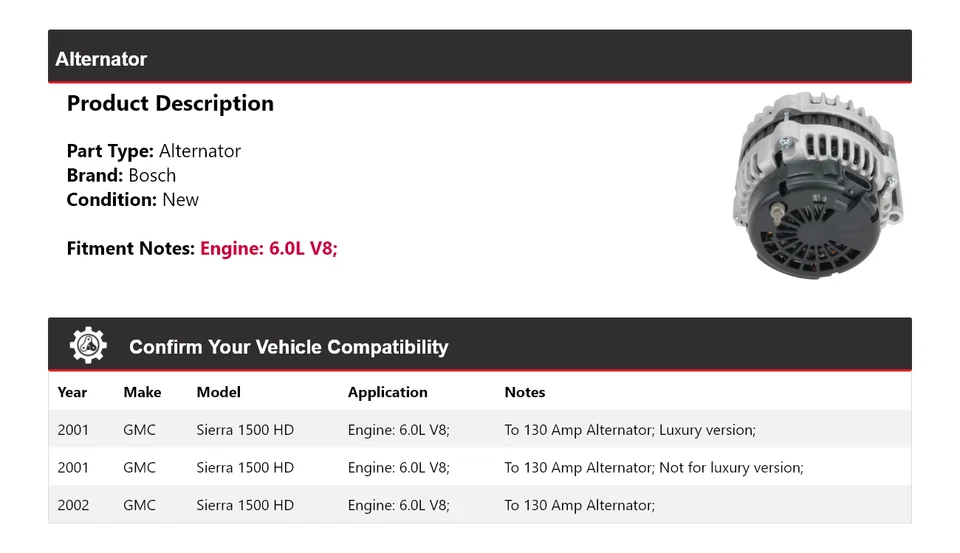Sort by the Year column header
The image size is (960, 553).
72,392
